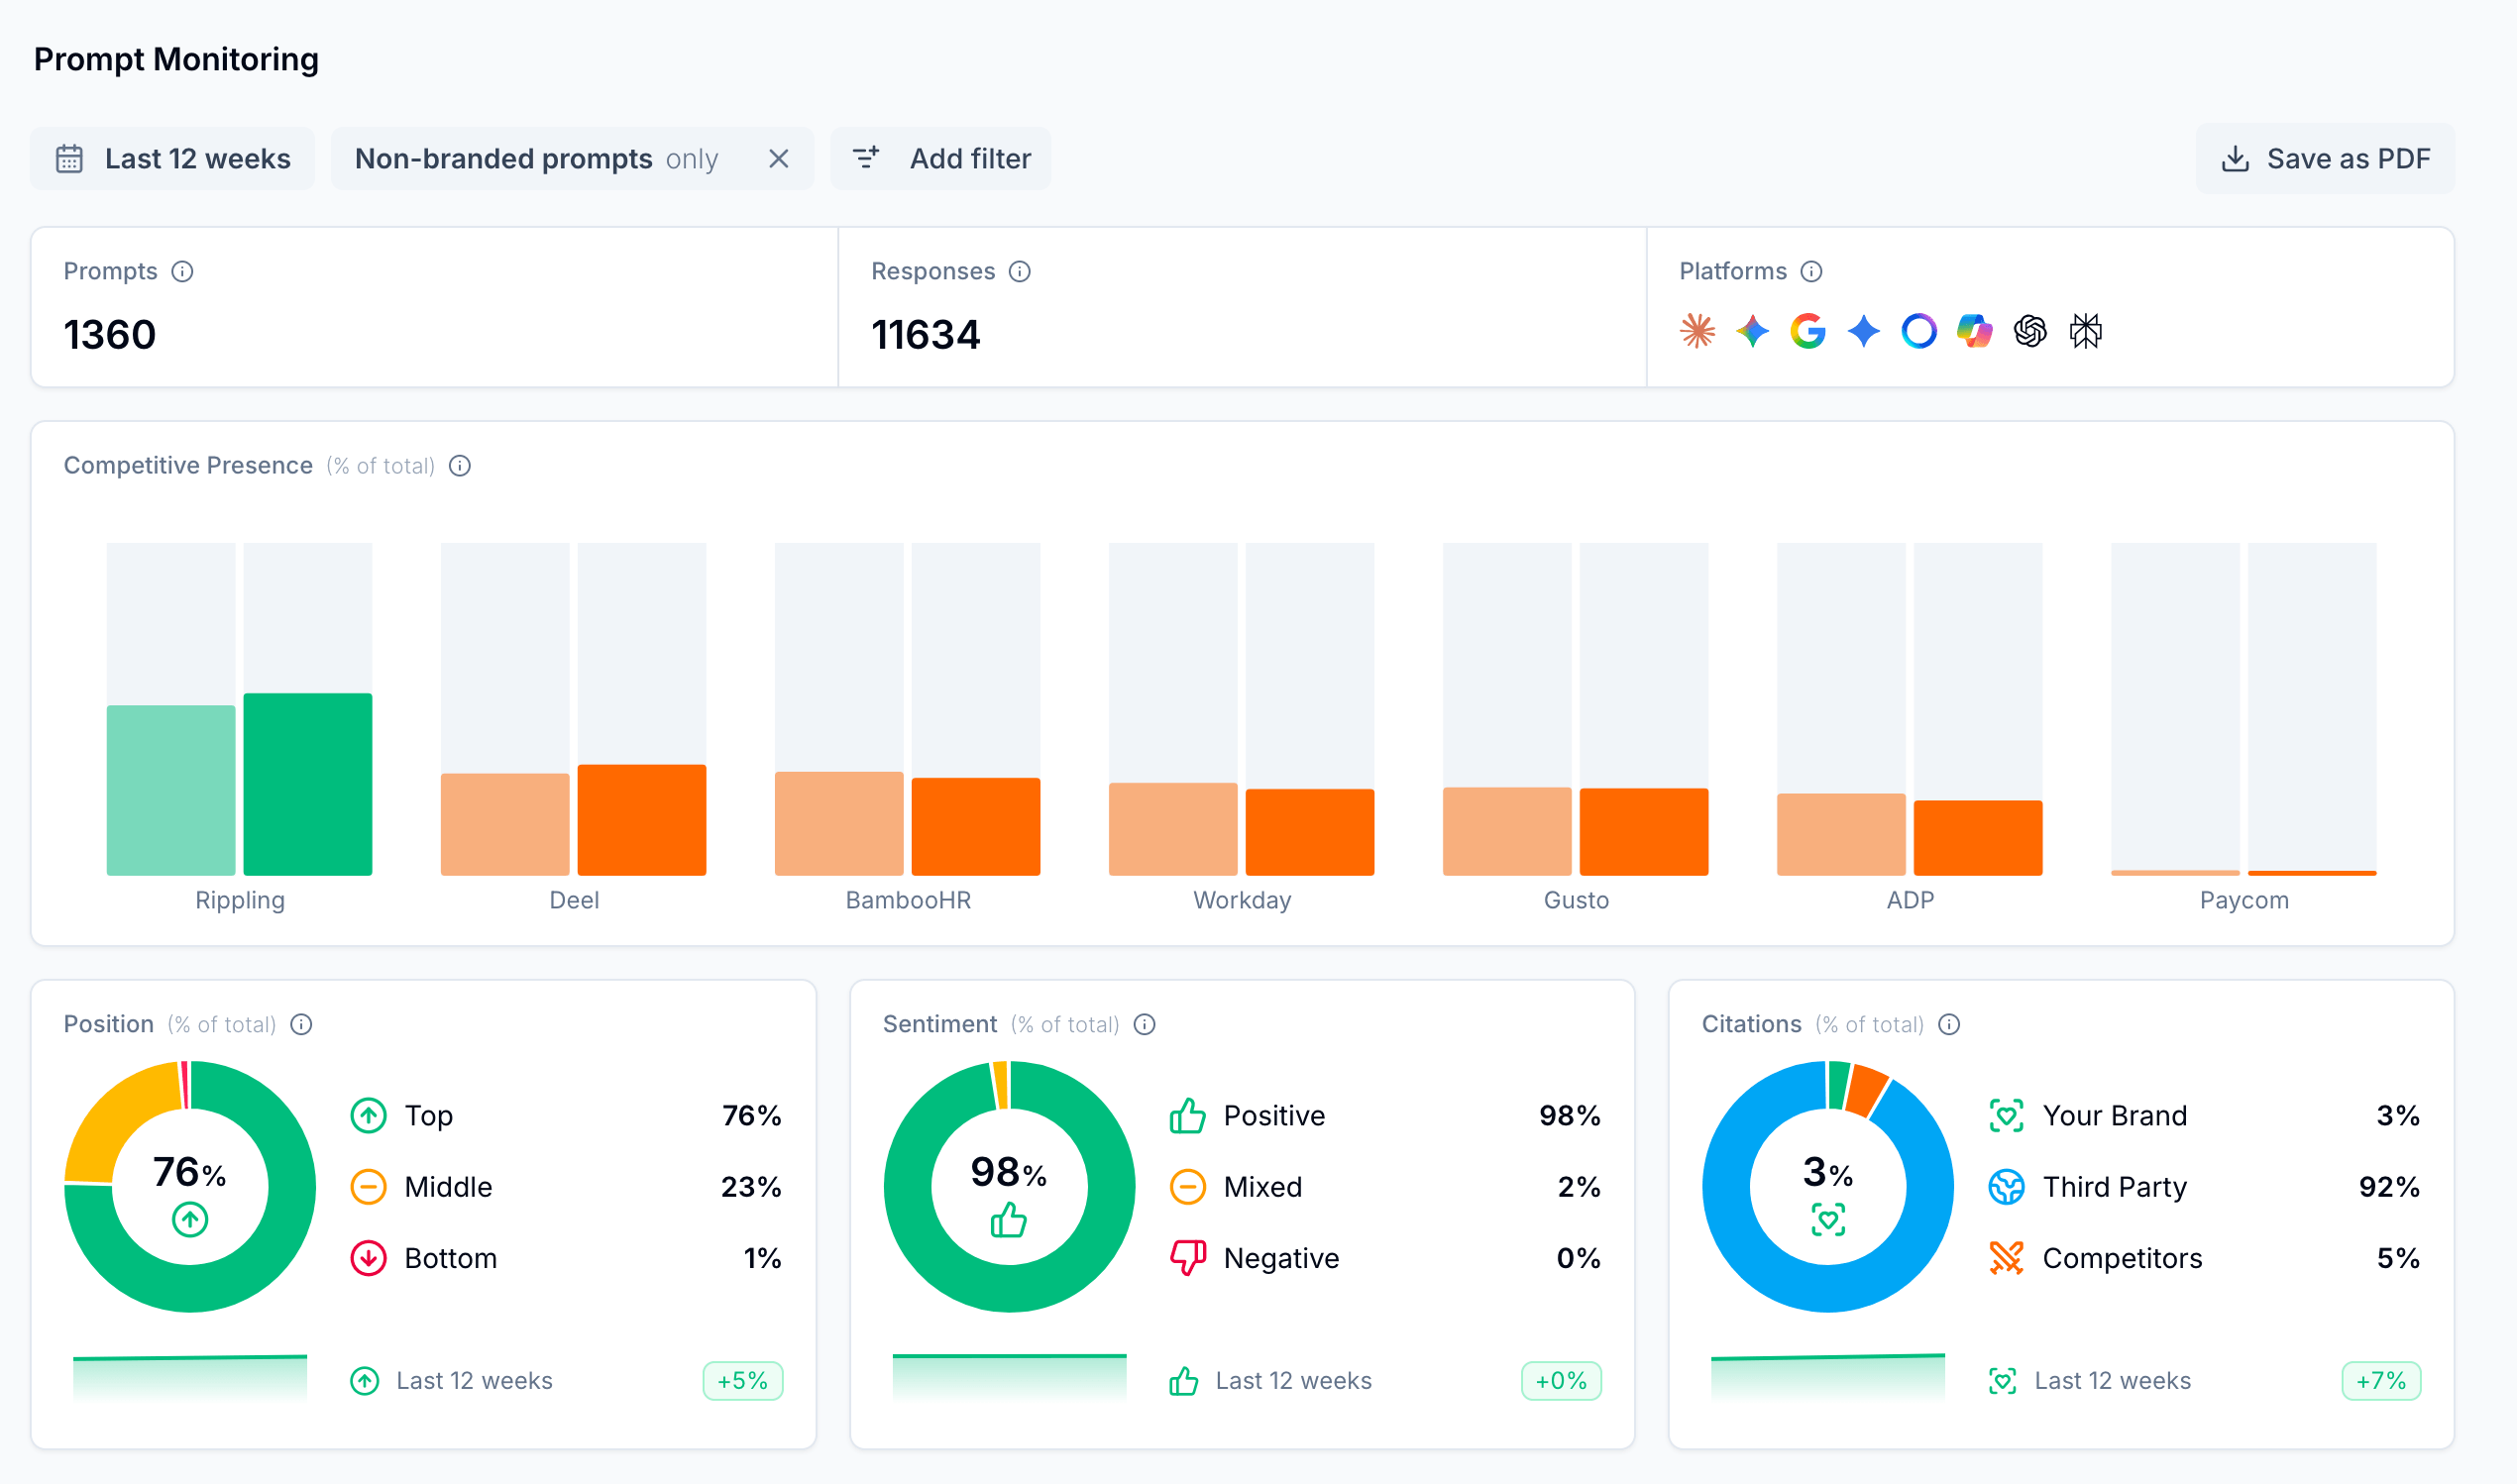Viewport: 2517px width, 1484px height.
Task: Click the Competitive Presence info tooltip
Action: tap(460, 465)
